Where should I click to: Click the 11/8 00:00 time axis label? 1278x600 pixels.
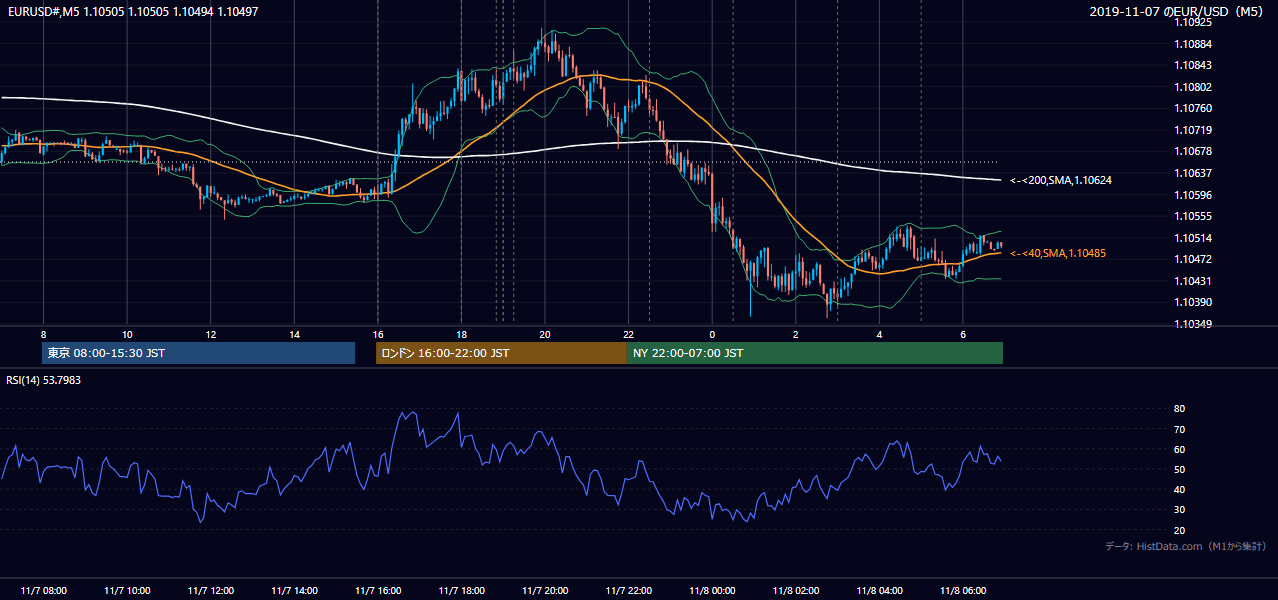coord(712,590)
